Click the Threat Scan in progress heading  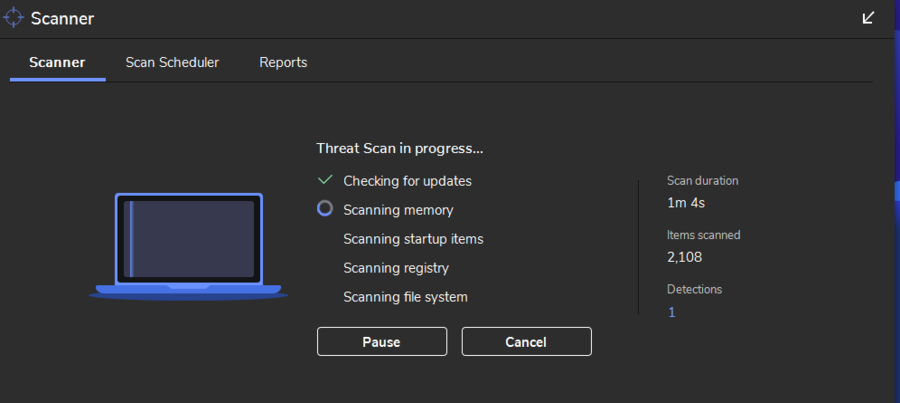(400, 148)
